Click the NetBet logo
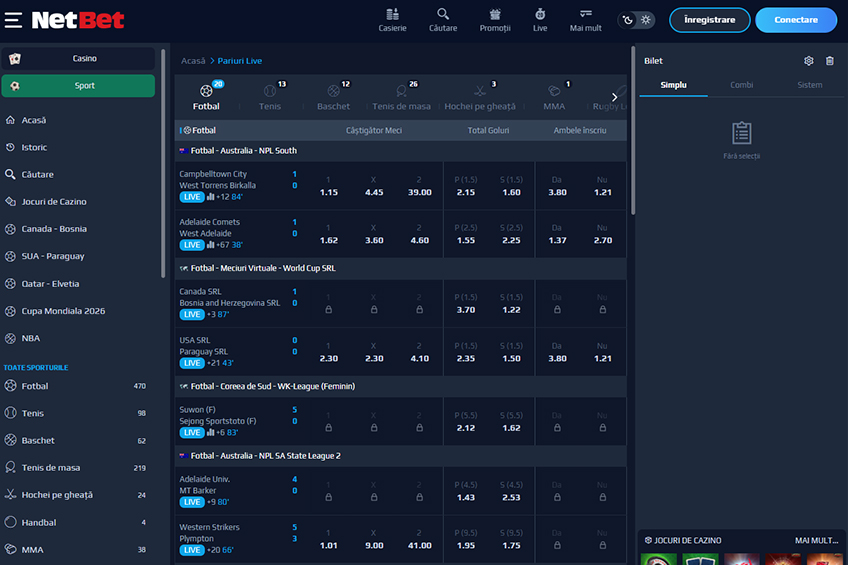The image size is (848, 565). (x=78, y=20)
